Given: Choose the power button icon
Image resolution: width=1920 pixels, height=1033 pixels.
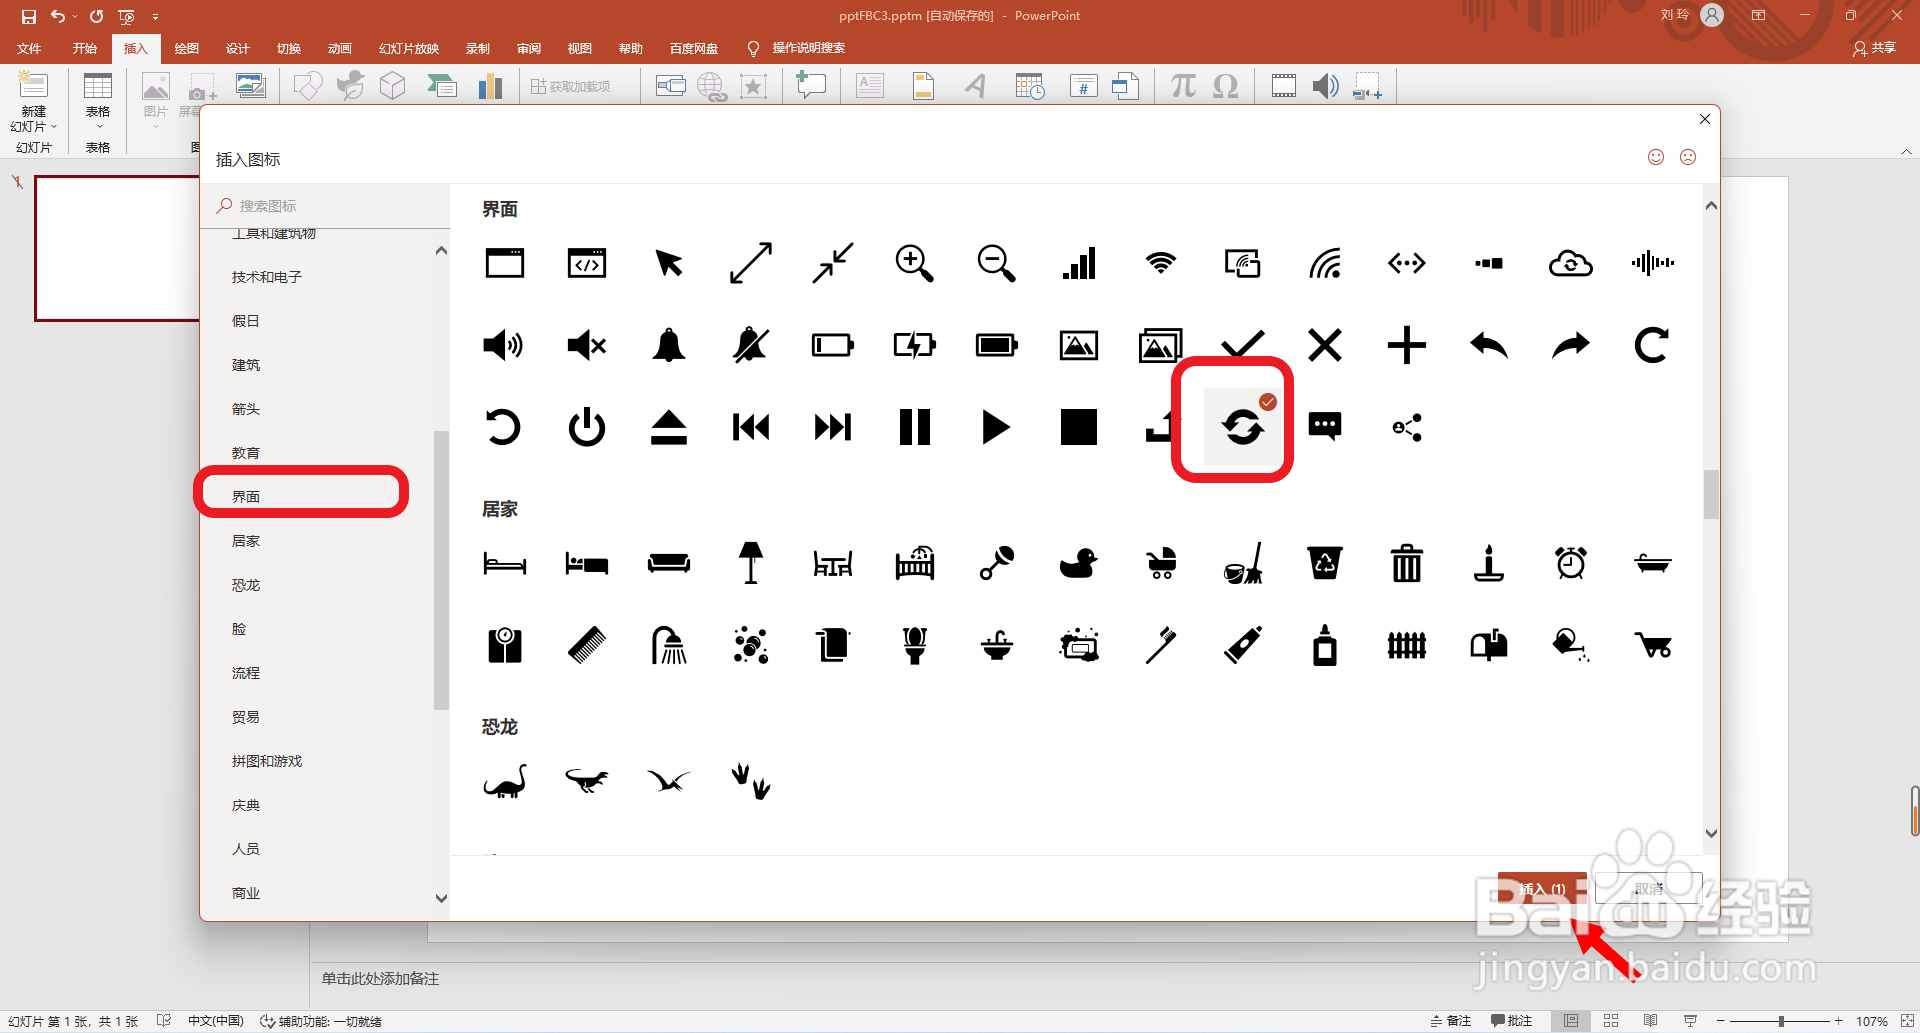Looking at the screenshot, I should pos(587,427).
